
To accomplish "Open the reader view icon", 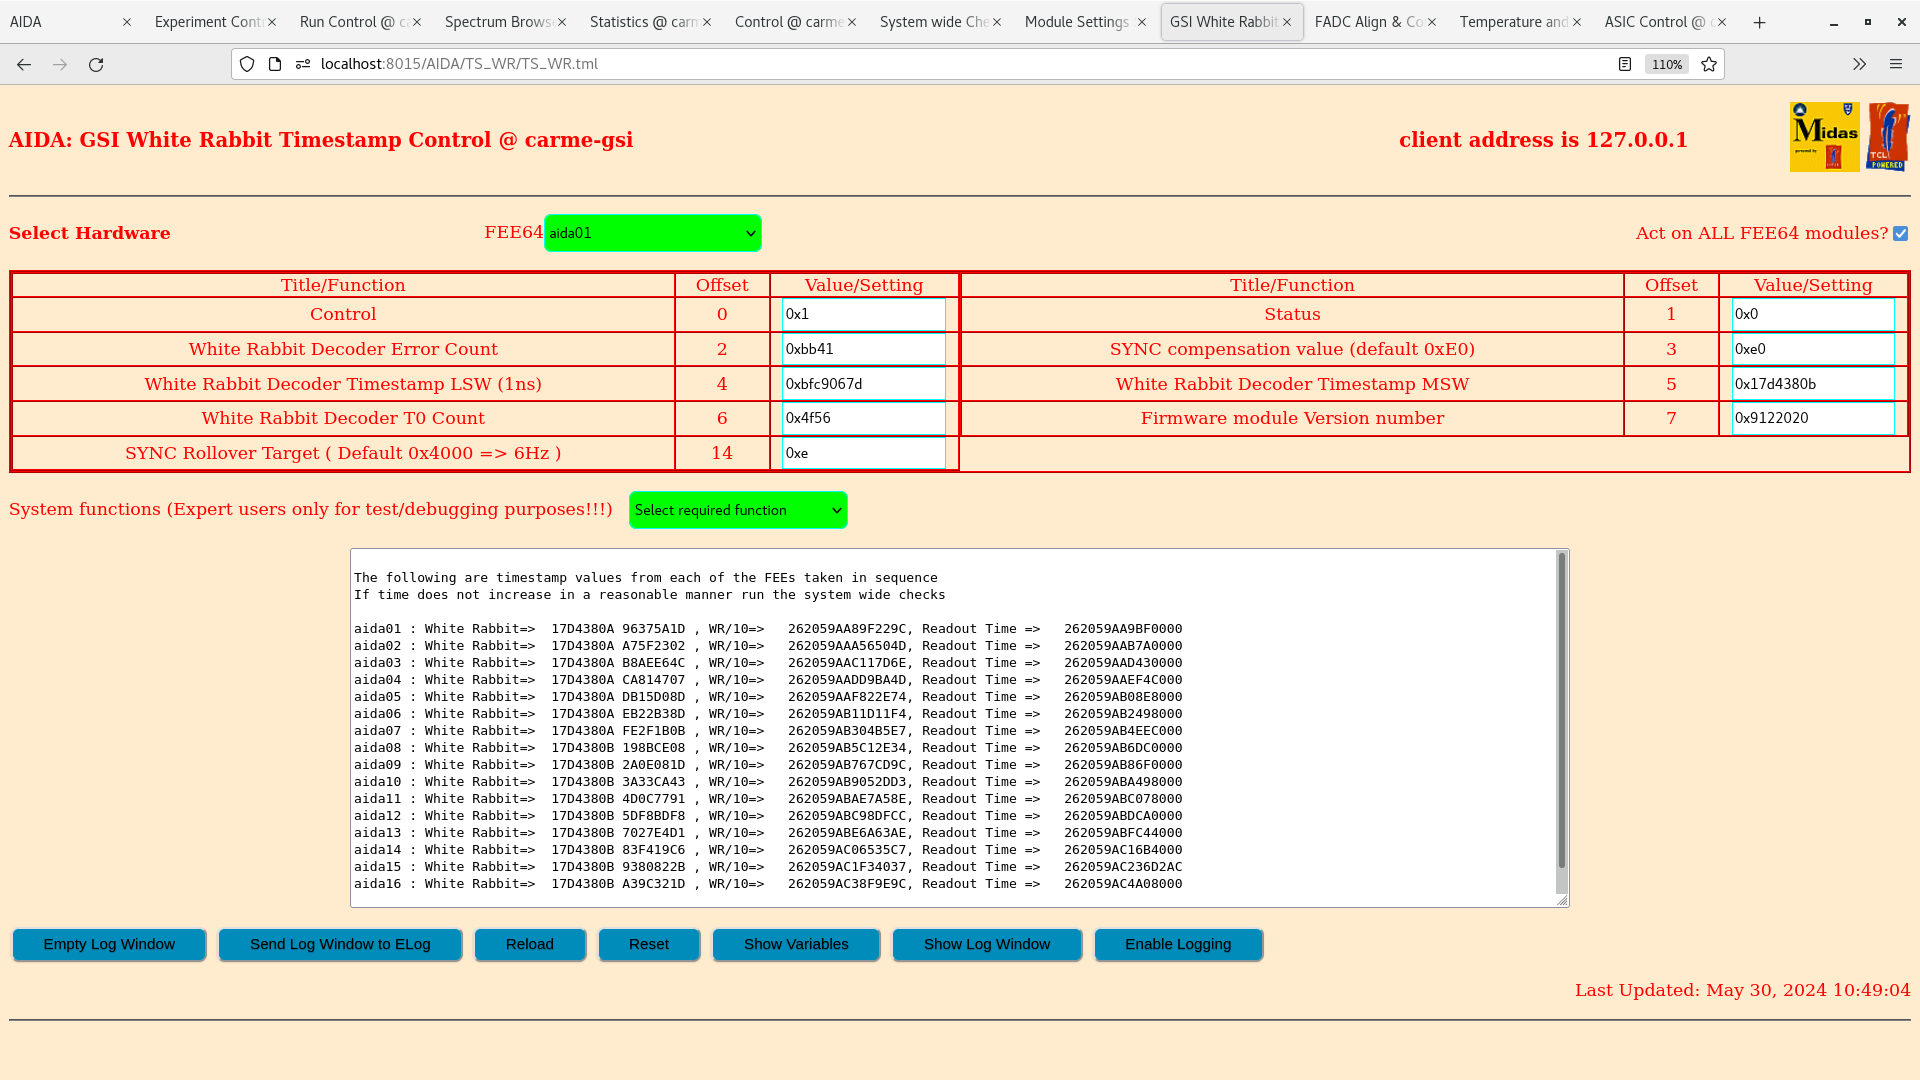I will [1625, 64].
